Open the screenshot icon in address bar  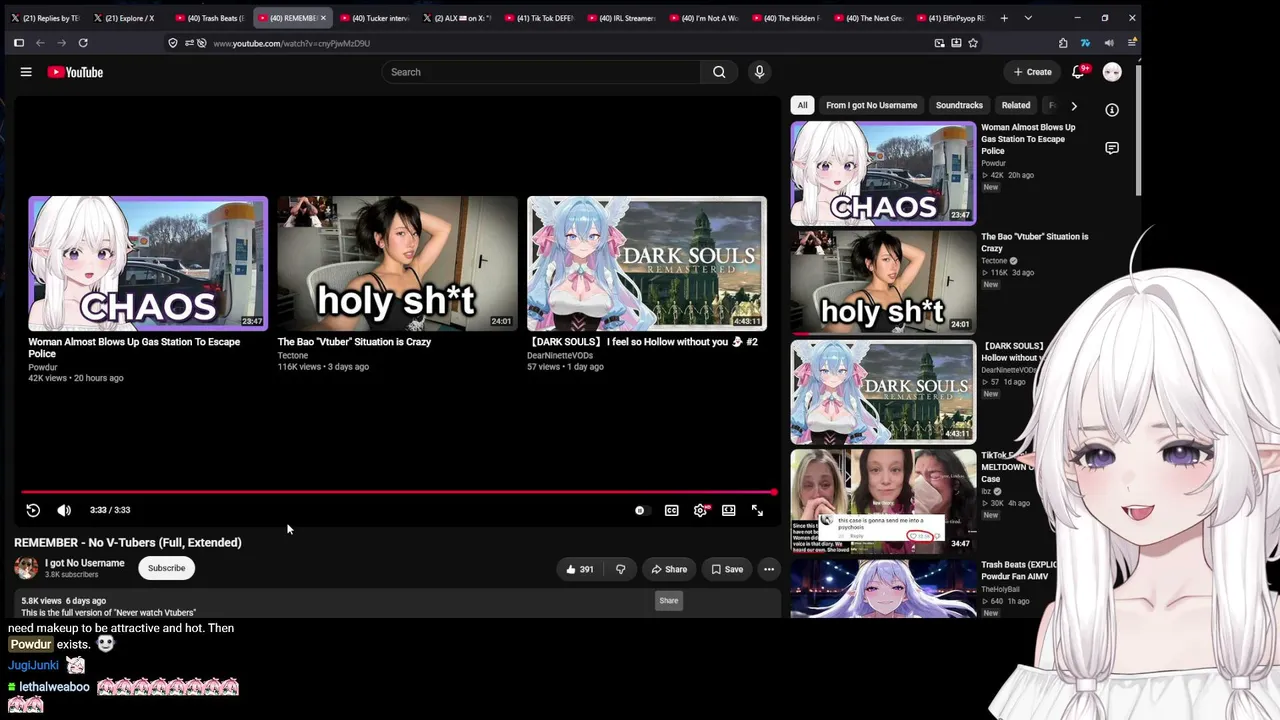(x=939, y=43)
